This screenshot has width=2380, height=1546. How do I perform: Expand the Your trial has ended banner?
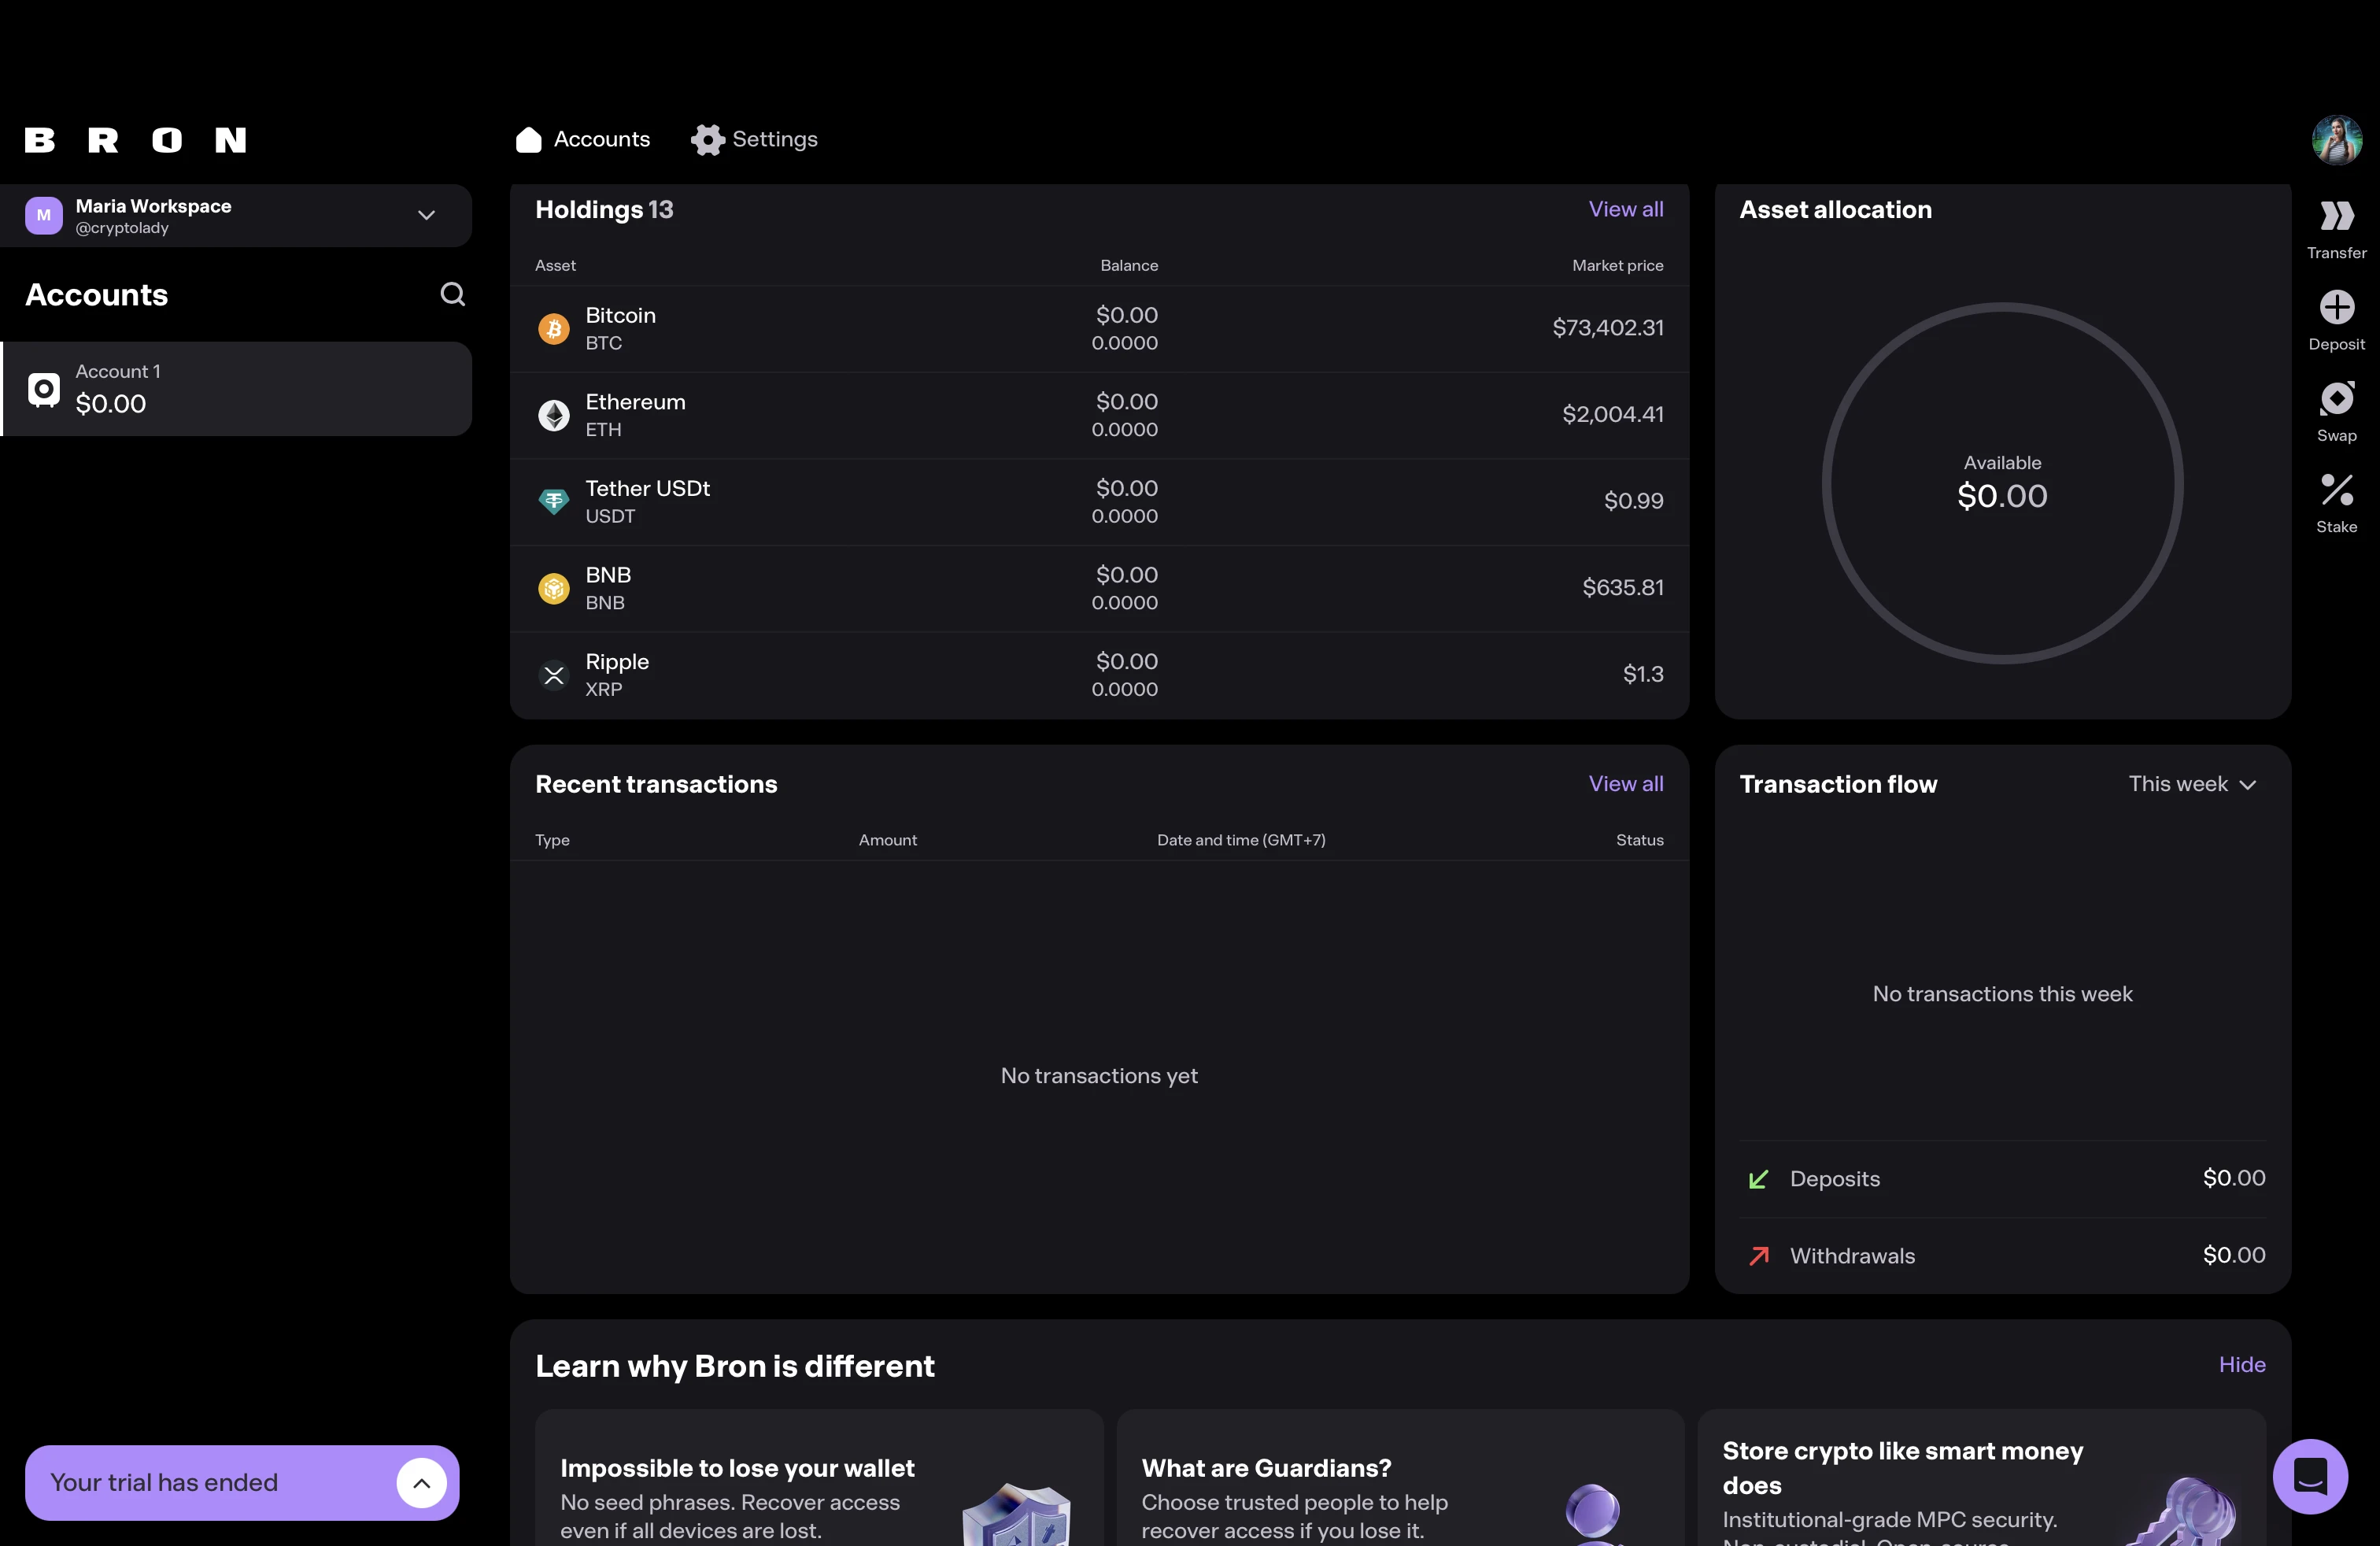(421, 1483)
